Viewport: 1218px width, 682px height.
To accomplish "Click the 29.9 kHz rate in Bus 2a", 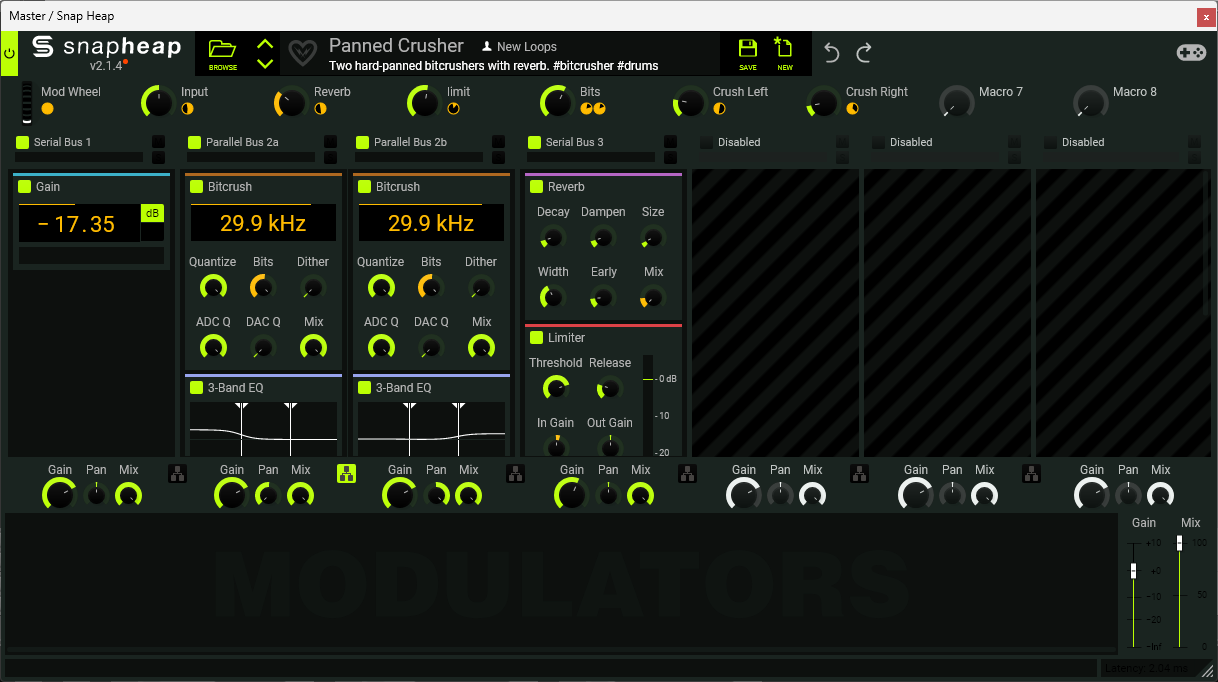I will [263, 223].
